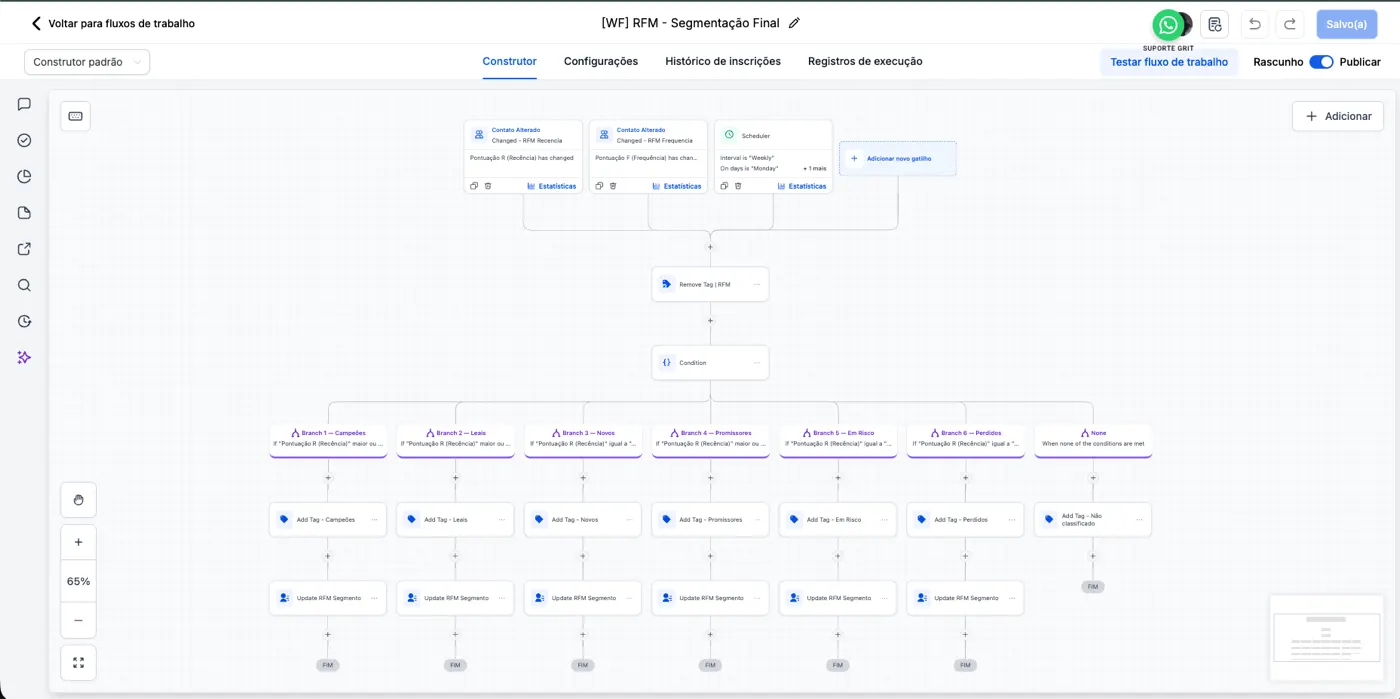Select the None branch node
The image size is (1400, 699).
coord(1093,439)
